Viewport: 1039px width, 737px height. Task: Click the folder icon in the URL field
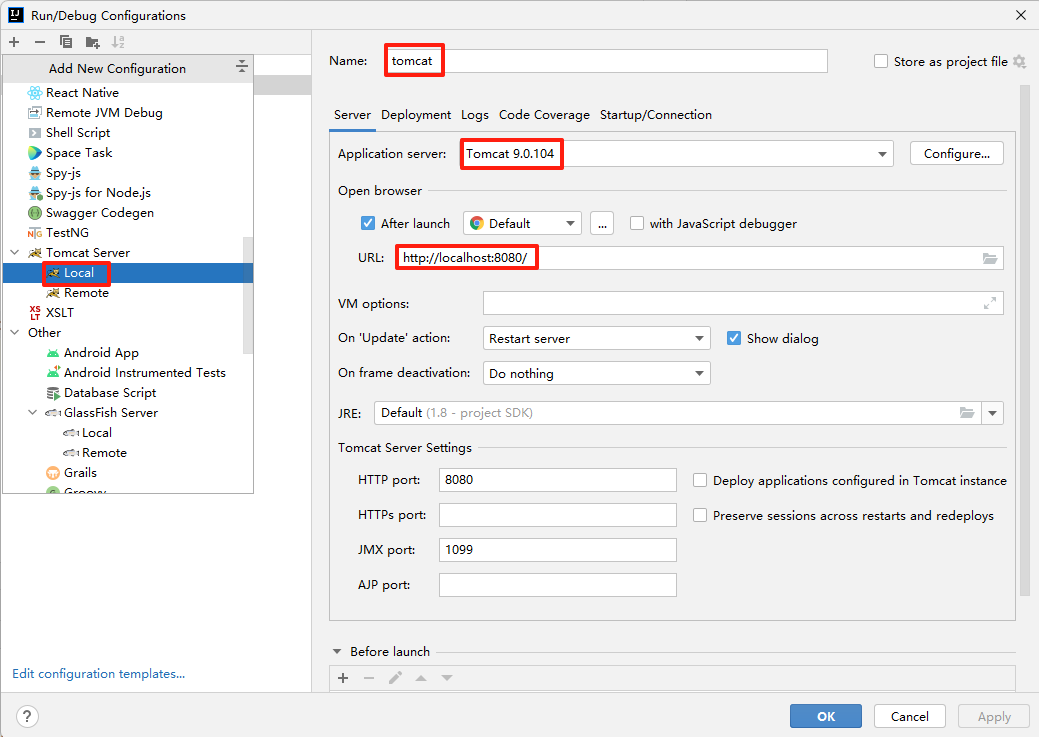tap(989, 258)
